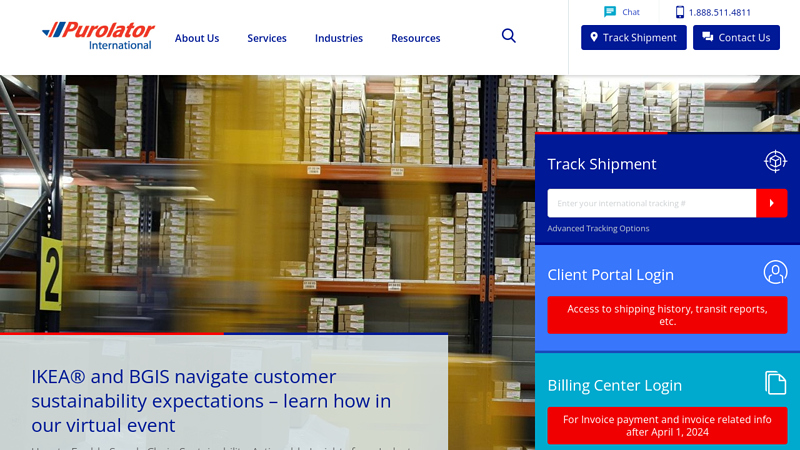
Task: Click the Client Portal Login heading
Action: [x=610, y=274]
